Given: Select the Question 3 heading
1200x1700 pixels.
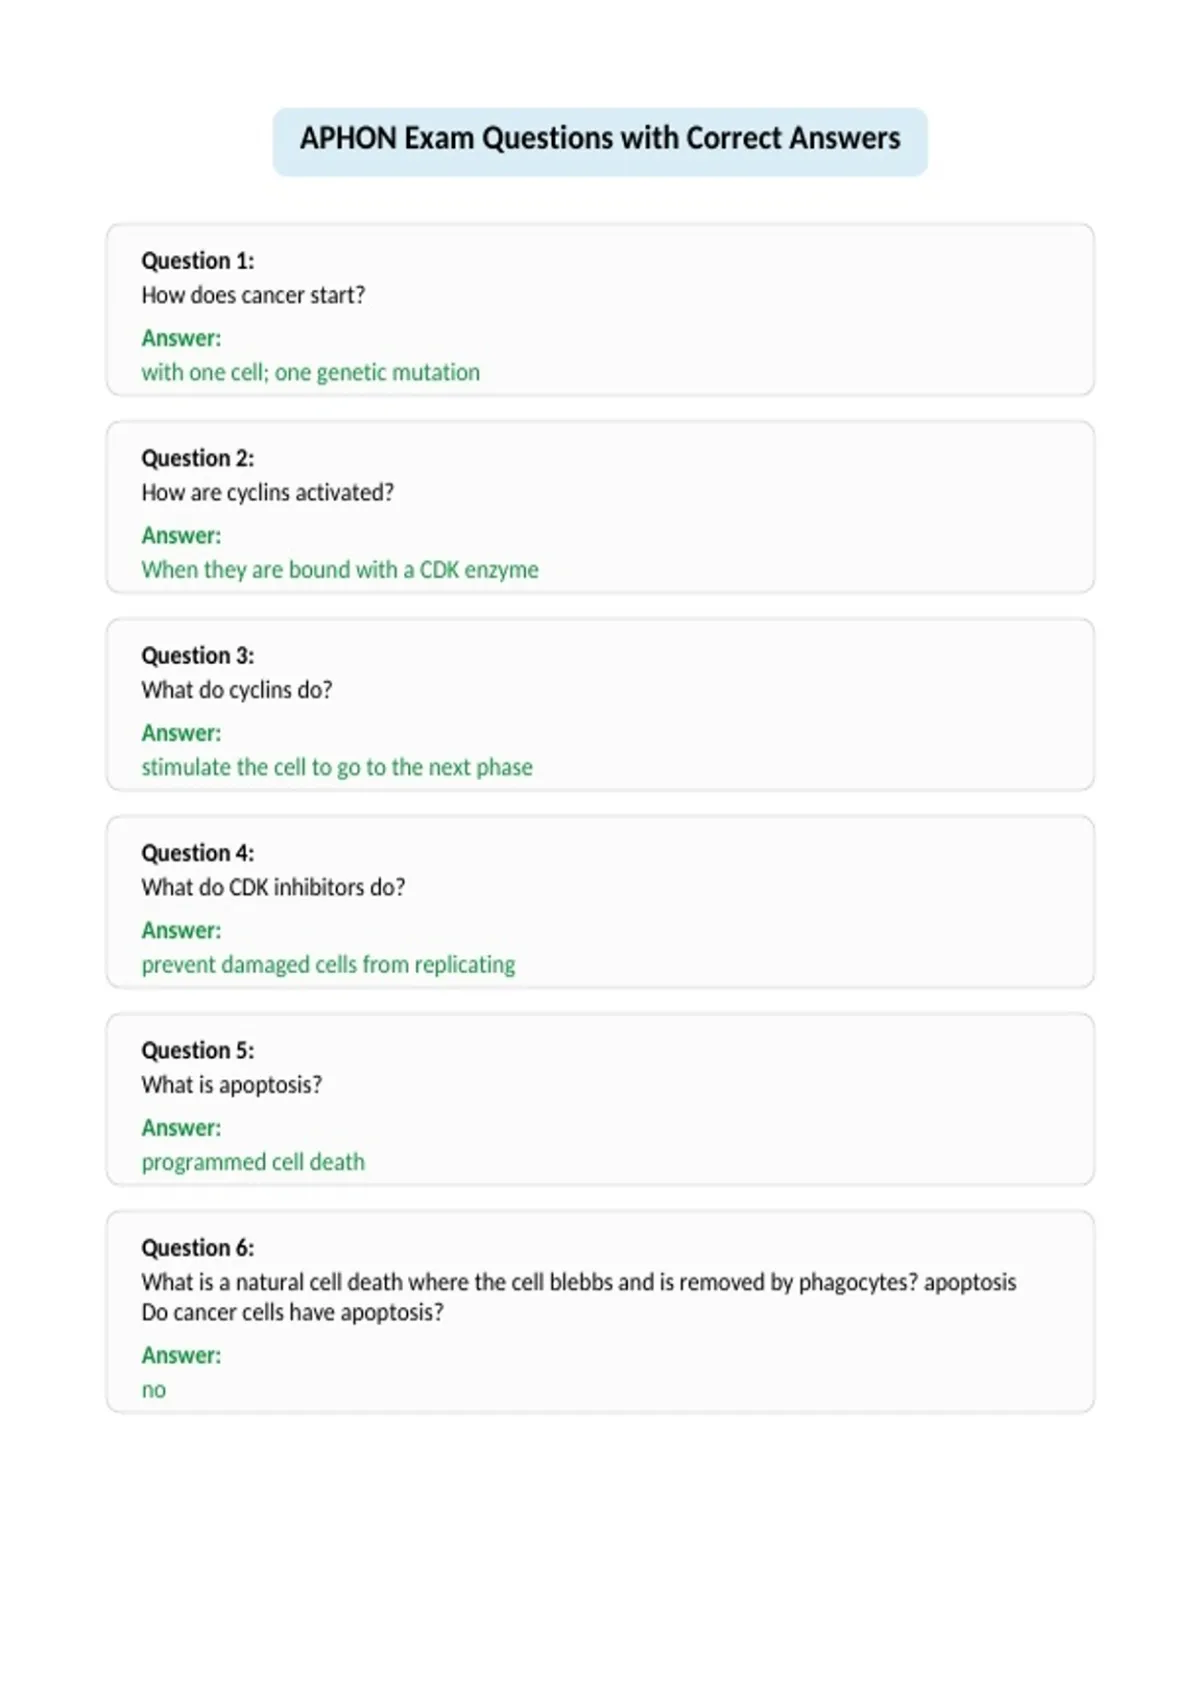Looking at the screenshot, I should 198,656.
